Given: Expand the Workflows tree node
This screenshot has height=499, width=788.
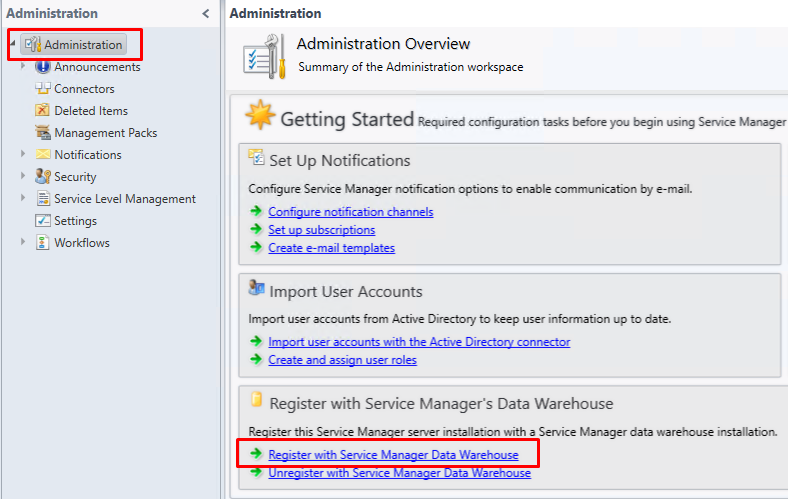Looking at the screenshot, I should (23, 242).
